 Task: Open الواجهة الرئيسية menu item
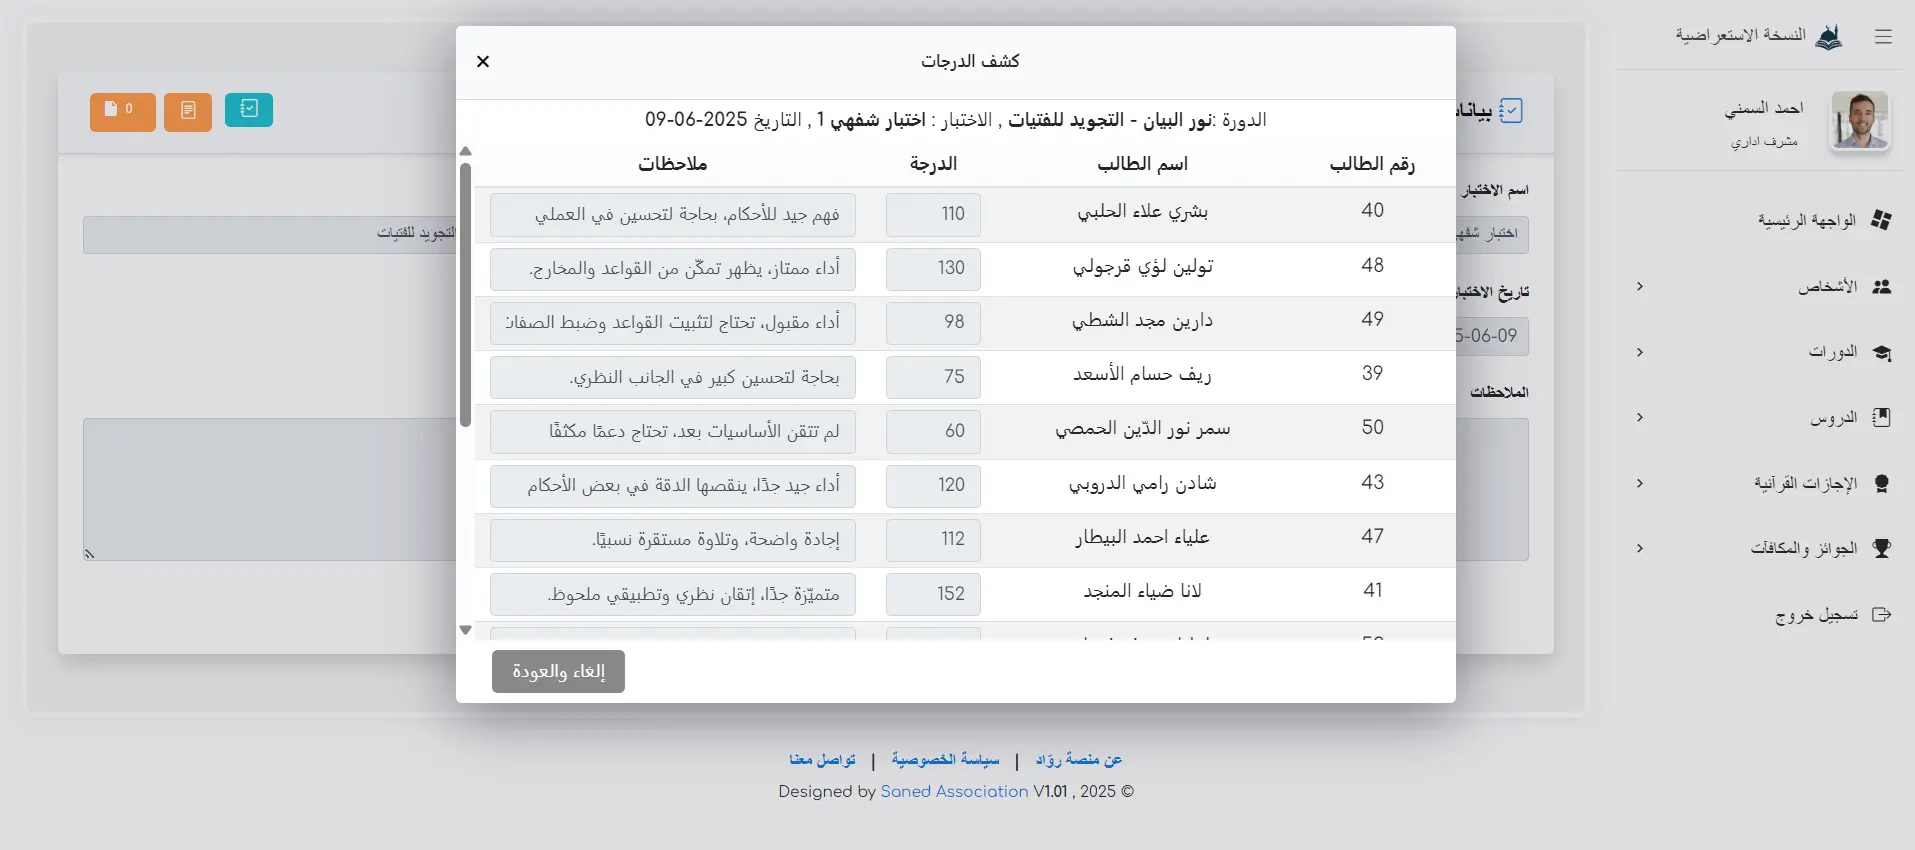pos(1806,220)
